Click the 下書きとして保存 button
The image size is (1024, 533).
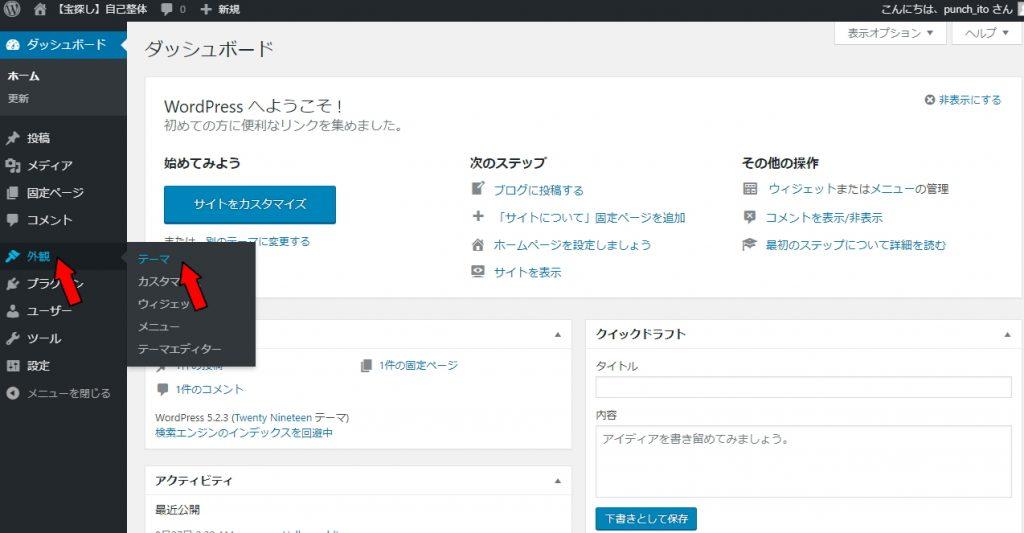[646, 519]
